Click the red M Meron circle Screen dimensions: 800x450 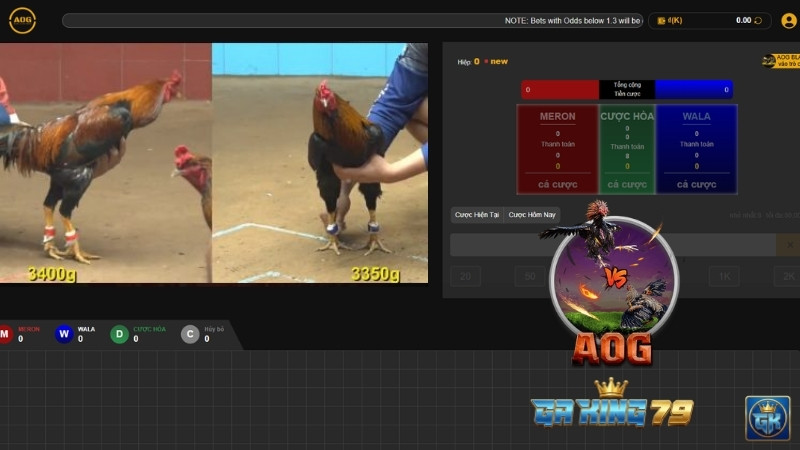(x=5, y=334)
